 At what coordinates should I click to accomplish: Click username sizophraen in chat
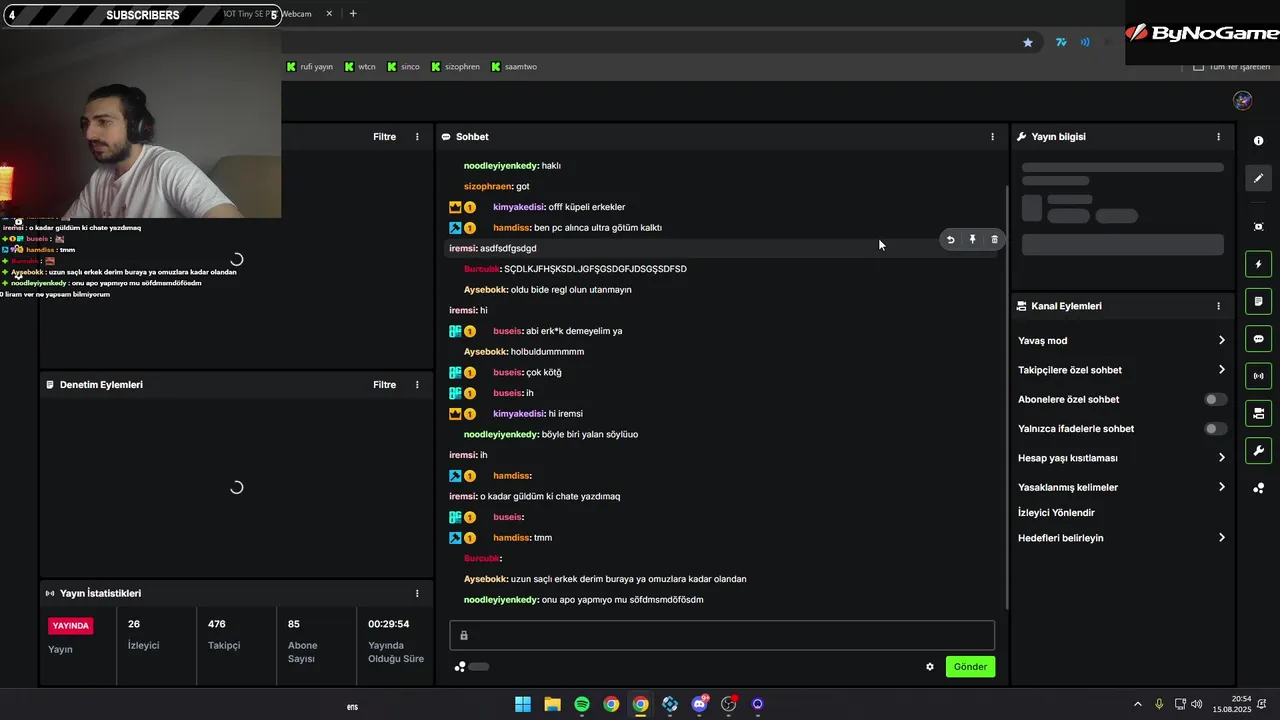(x=488, y=187)
